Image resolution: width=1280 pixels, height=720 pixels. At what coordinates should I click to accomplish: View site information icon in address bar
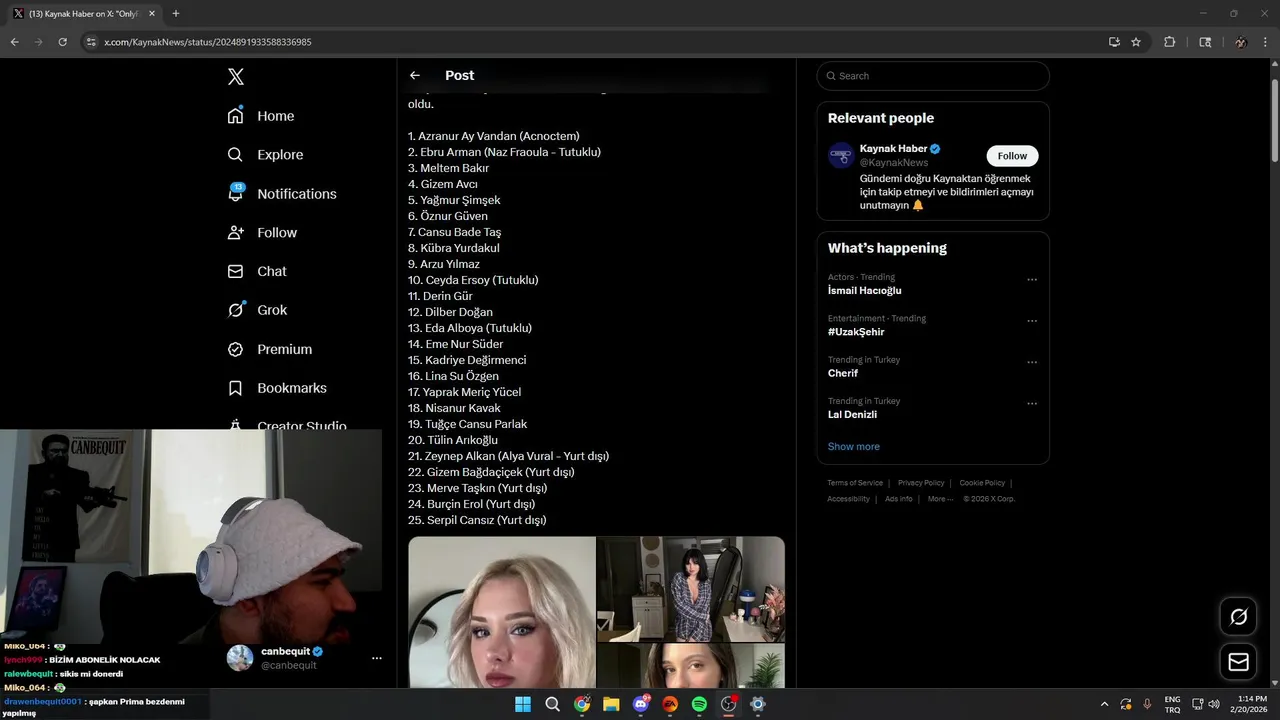point(90,42)
